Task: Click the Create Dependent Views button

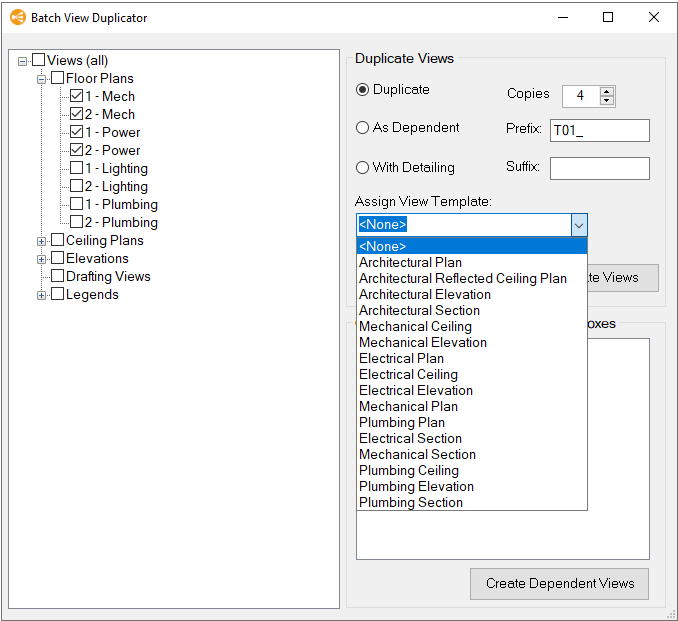Action: 560,583
